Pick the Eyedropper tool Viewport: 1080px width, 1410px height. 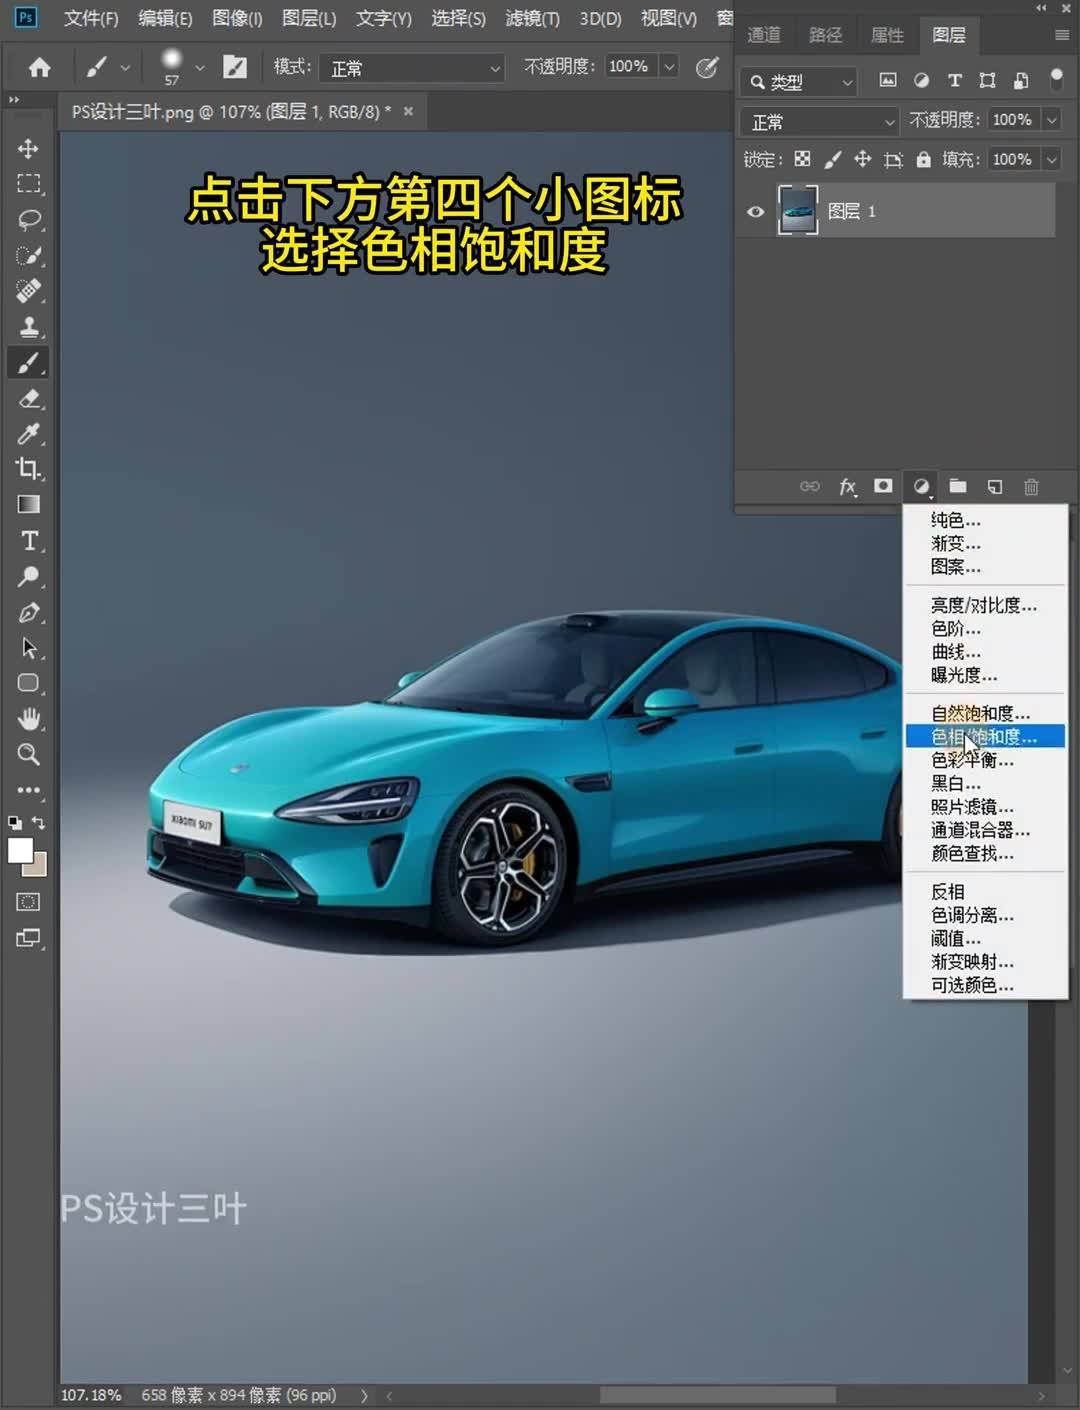(27, 434)
